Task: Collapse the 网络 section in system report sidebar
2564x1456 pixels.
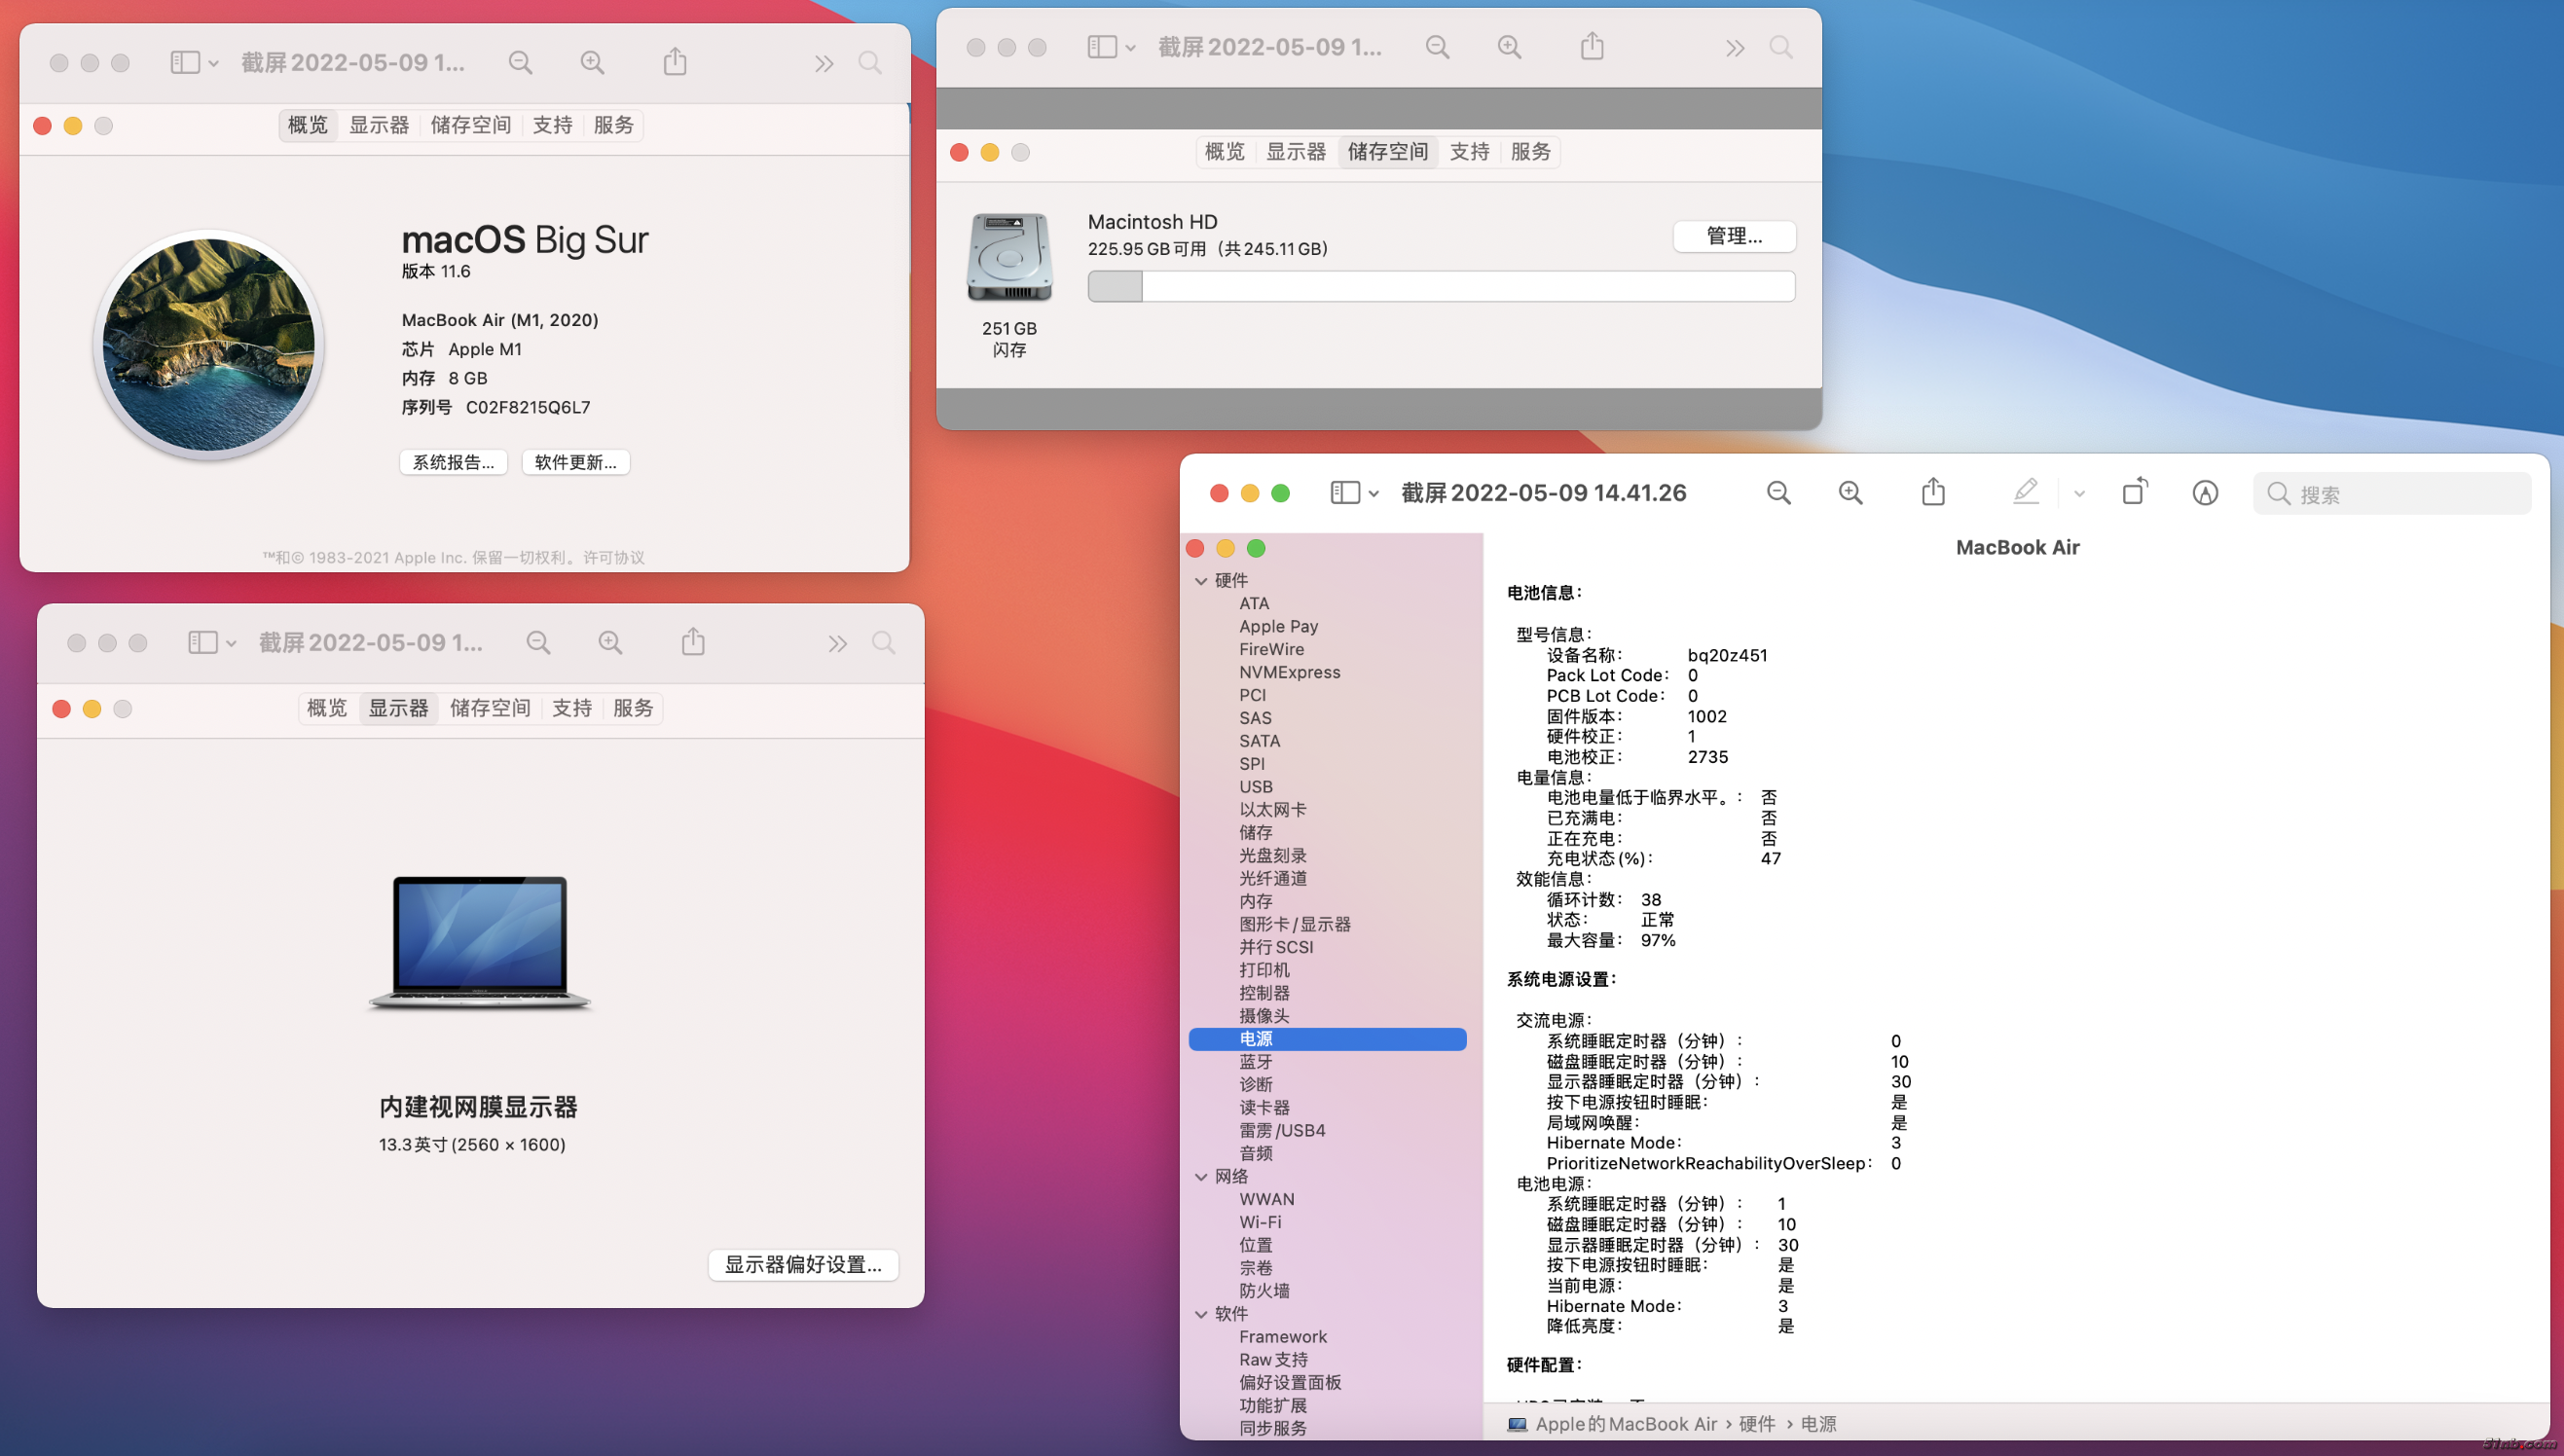Action: 1201,1177
